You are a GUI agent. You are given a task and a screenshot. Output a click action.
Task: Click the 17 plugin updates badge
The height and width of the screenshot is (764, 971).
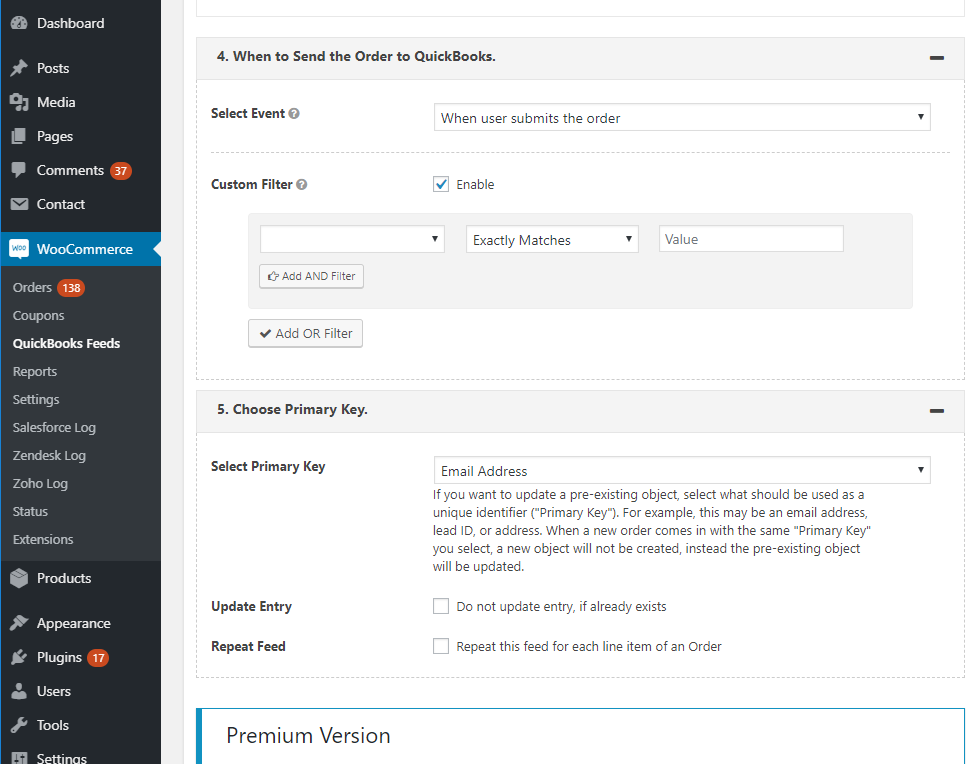(98, 658)
